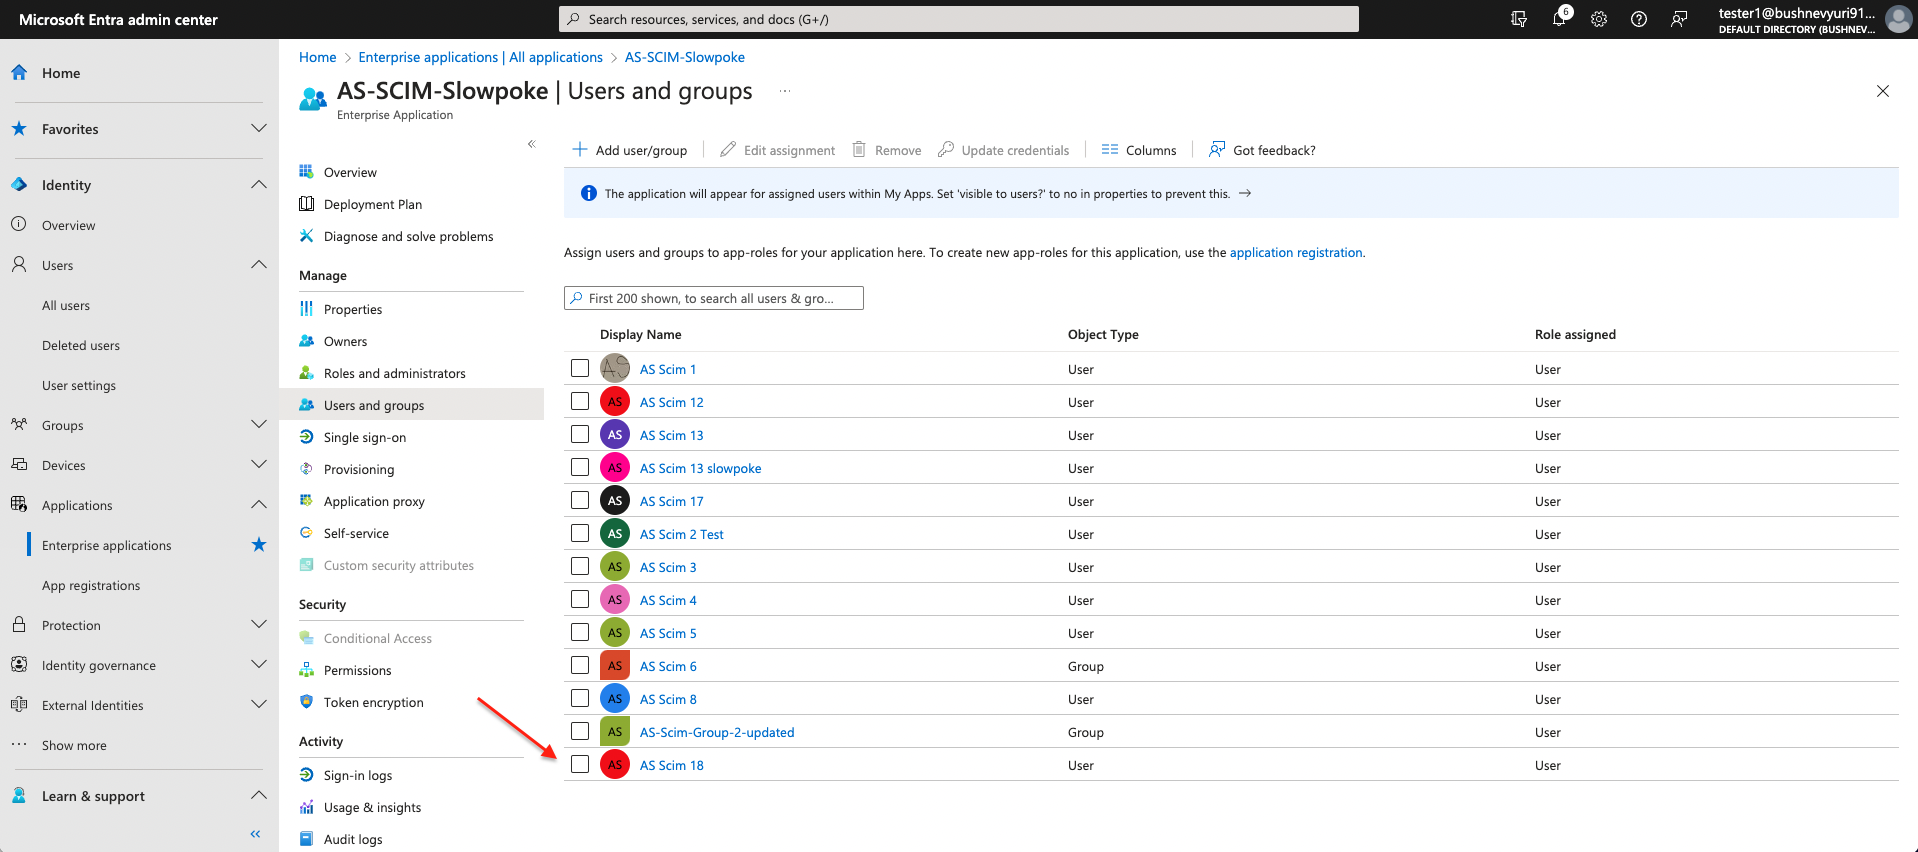Image resolution: width=1918 pixels, height=852 pixels.
Task: Check the box for AS Scim 17
Action: 580,500
